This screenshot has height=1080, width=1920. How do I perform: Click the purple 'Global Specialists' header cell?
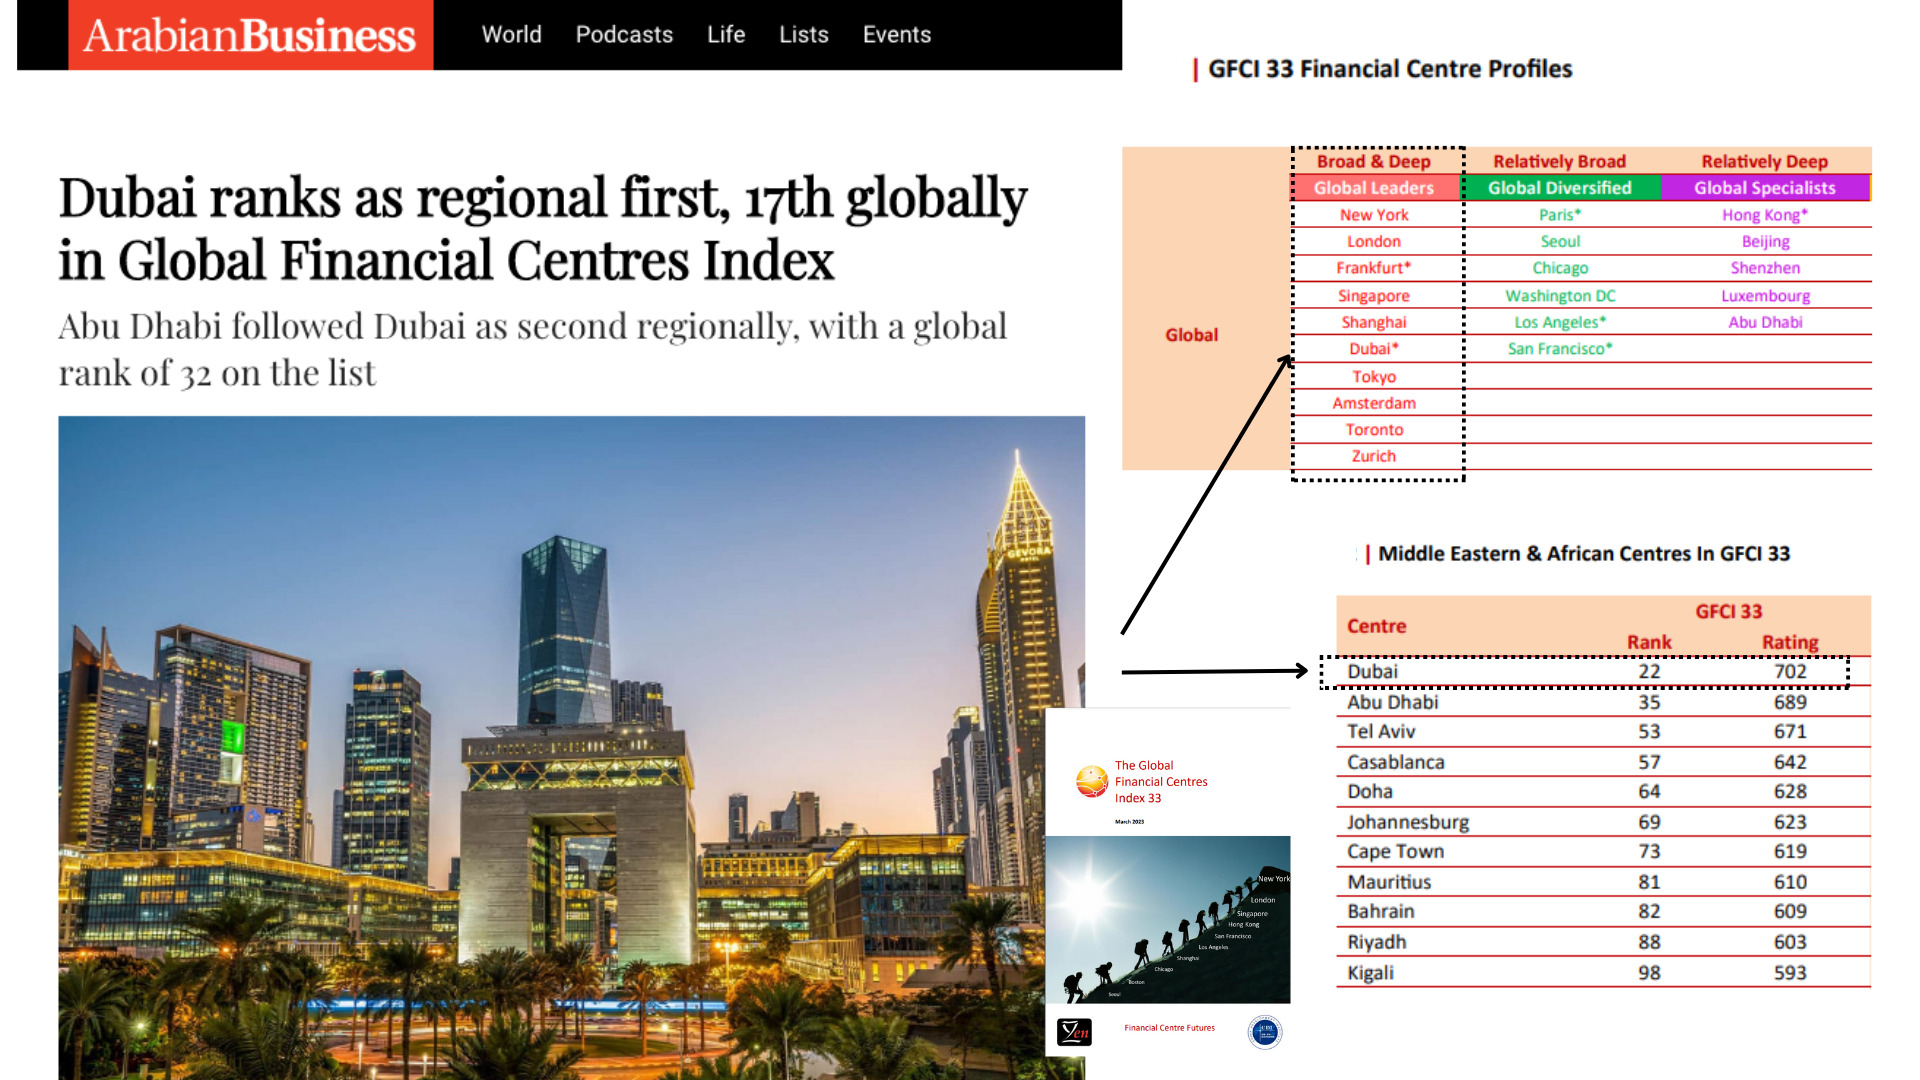[1765, 187]
